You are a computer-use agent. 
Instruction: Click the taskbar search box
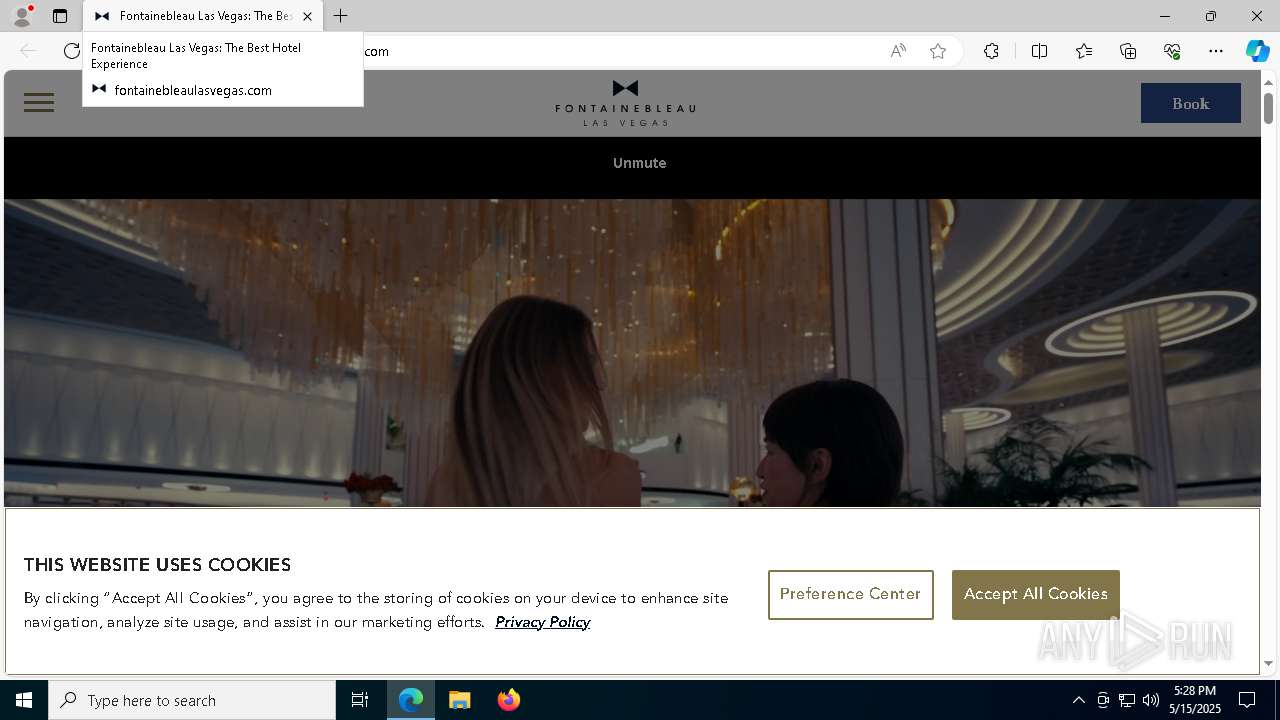coord(192,700)
